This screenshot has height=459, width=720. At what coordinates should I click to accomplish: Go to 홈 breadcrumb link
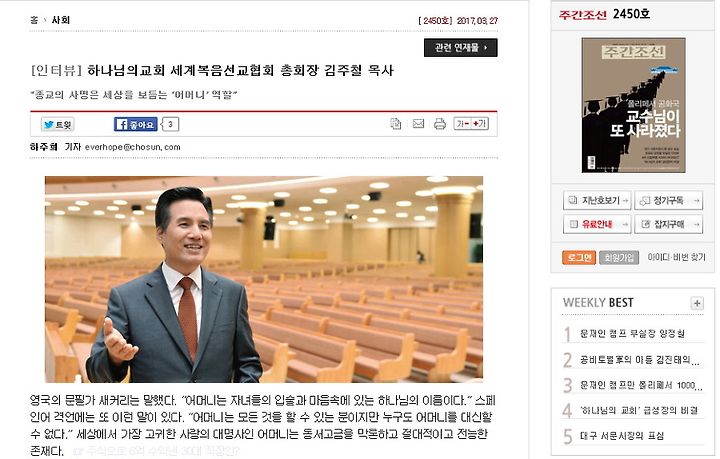pos(34,20)
